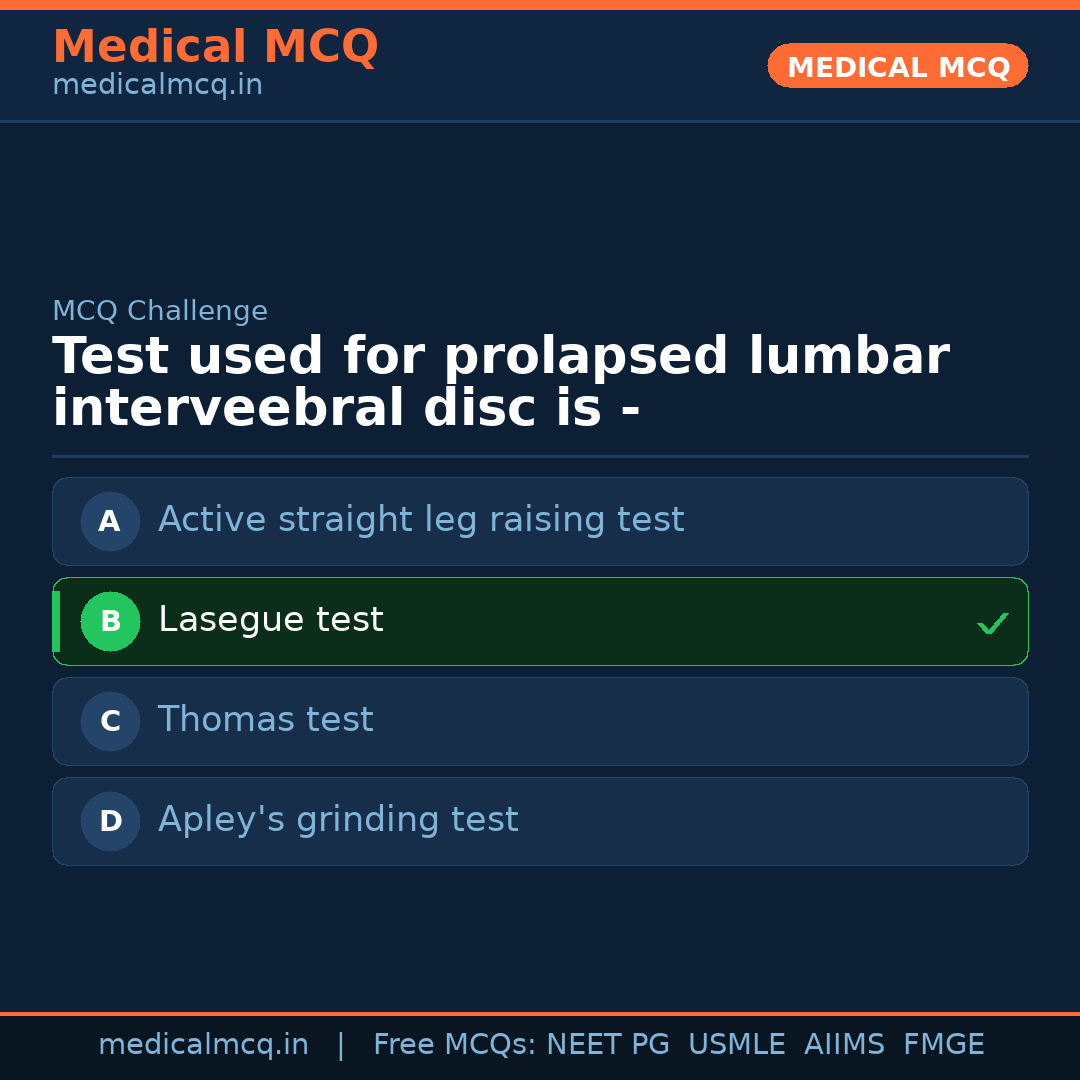
Task: Click the Free MCQs footer label
Action: tap(455, 1045)
